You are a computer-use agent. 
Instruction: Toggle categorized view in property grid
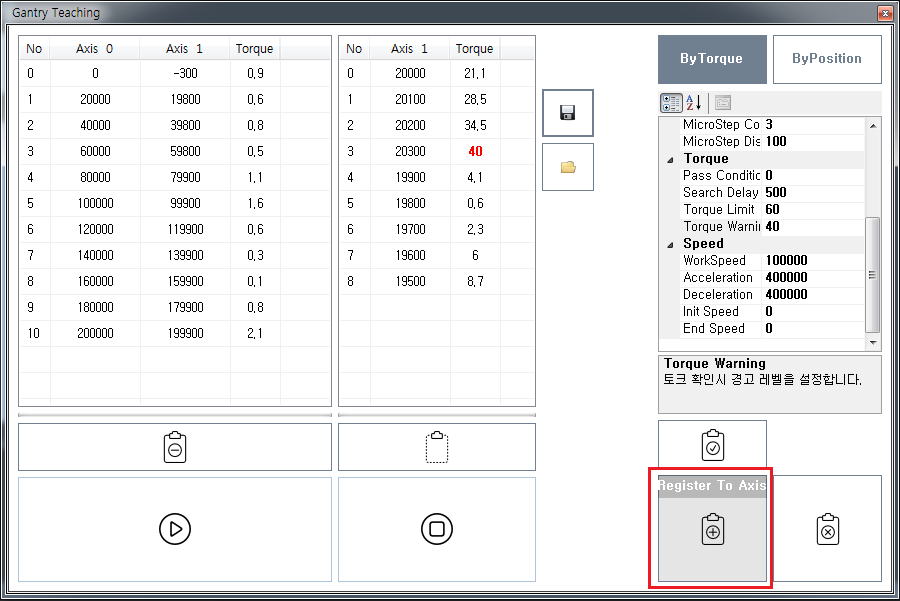(x=672, y=103)
